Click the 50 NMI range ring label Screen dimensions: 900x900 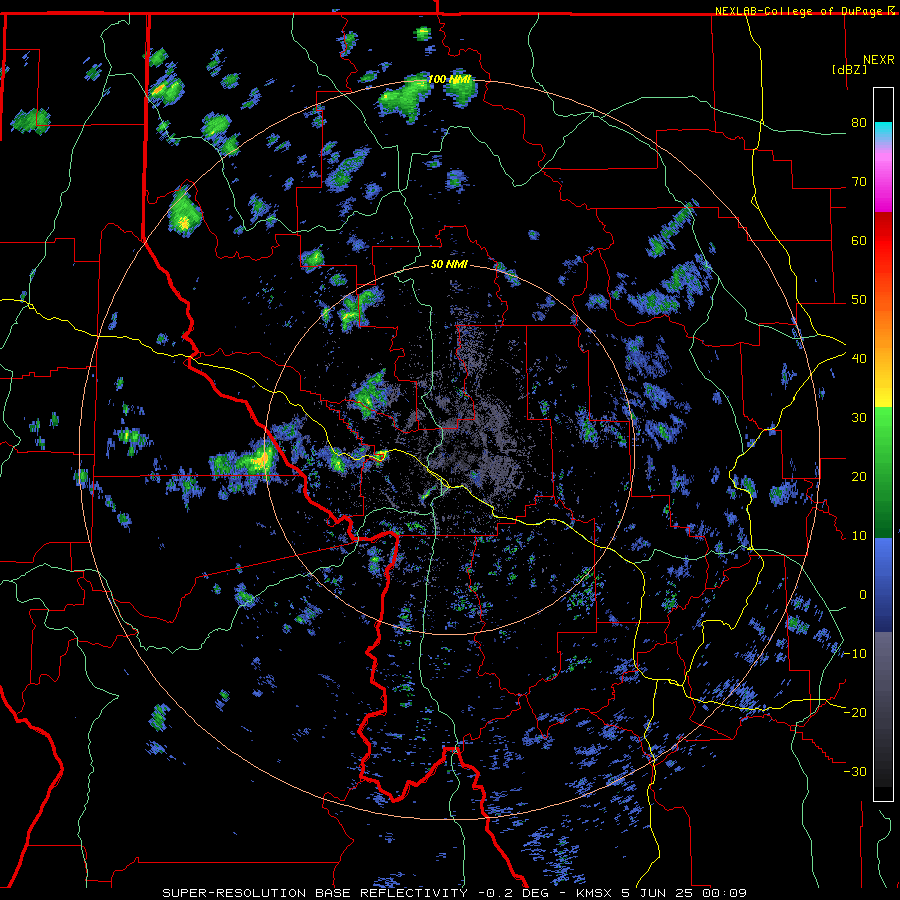pyautogui.click(x=449, y=265)
